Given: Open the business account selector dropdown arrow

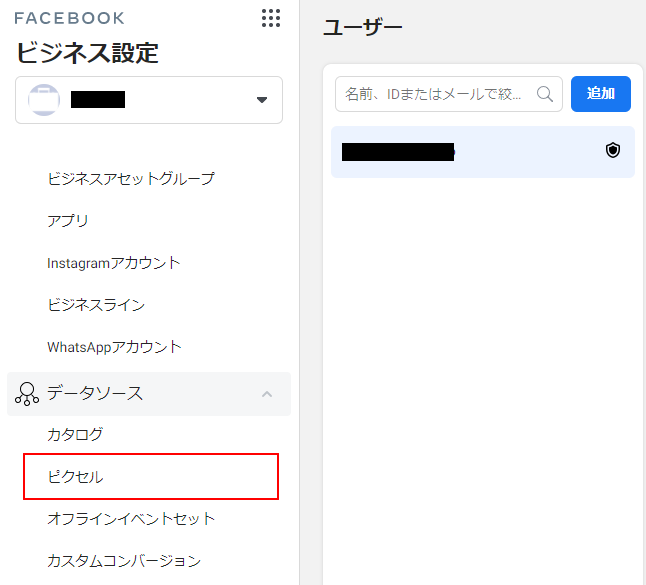Looking at the screenshot, I should coord(262,100).
